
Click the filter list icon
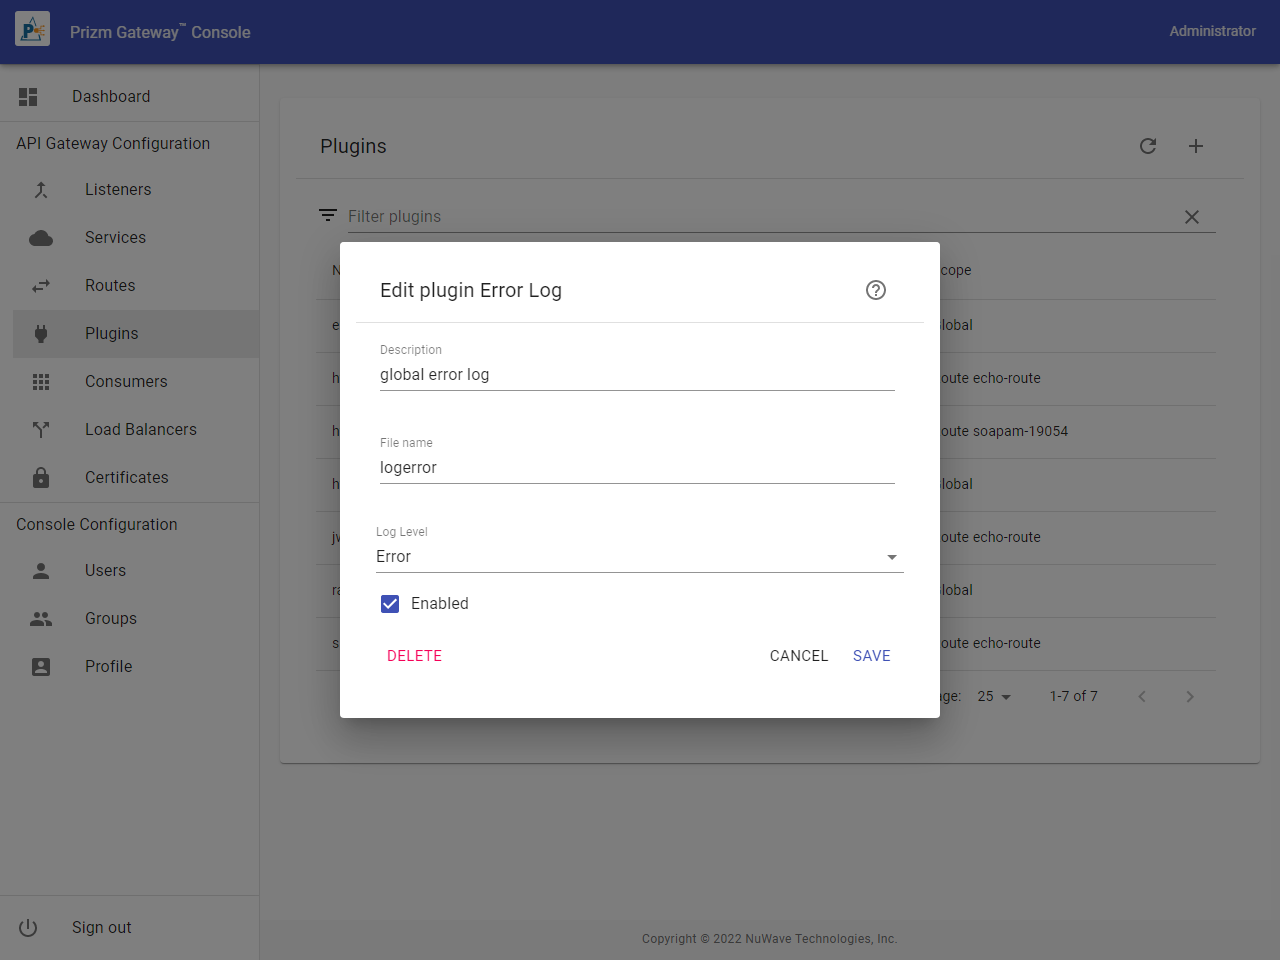(327, 216)
